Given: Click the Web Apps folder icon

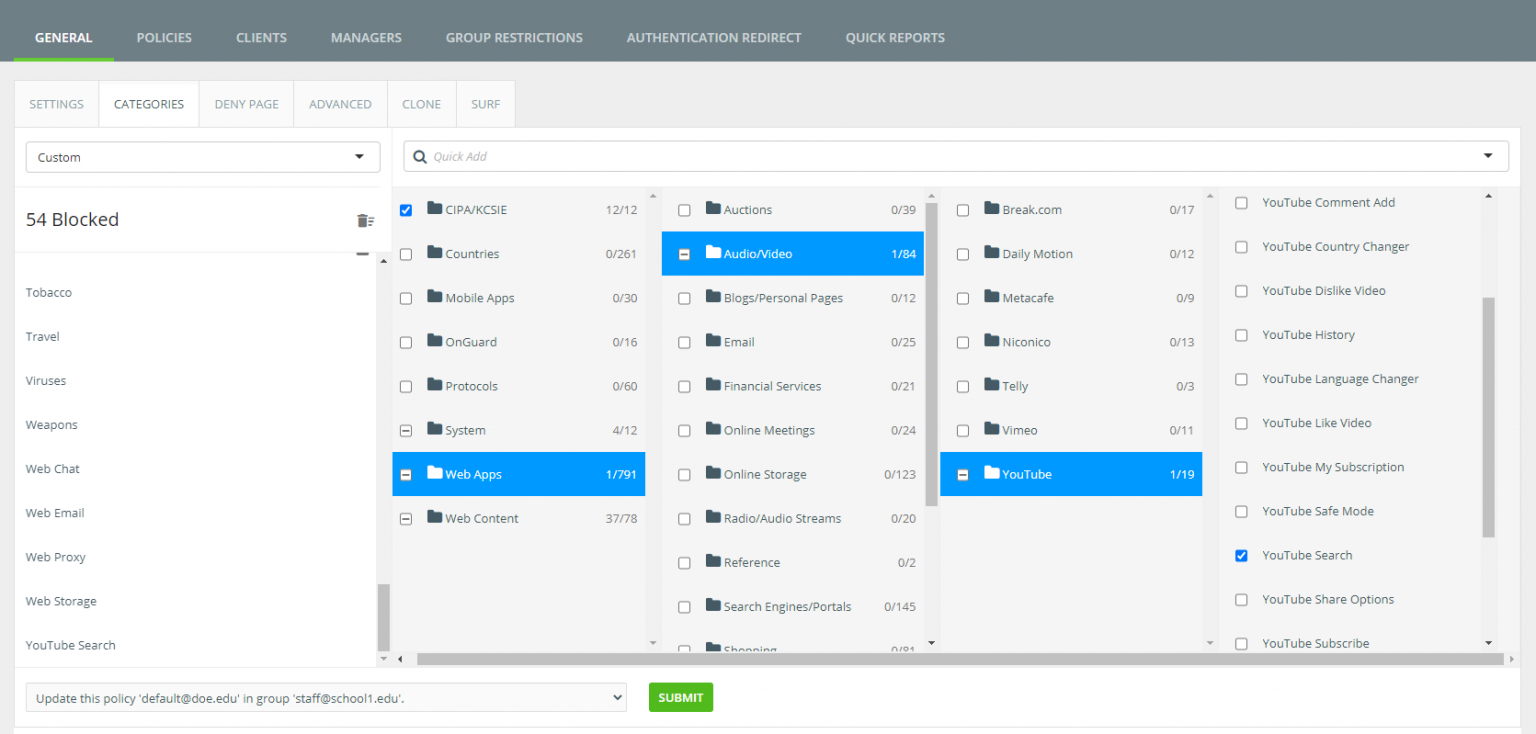Looking at the screenshot, I should click(436, 473).
